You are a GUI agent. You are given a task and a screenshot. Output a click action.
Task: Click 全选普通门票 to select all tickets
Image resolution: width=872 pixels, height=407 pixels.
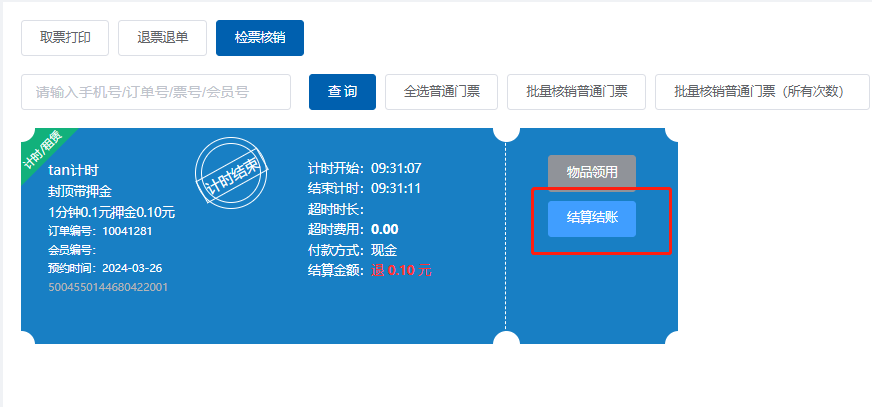point(441,92)
